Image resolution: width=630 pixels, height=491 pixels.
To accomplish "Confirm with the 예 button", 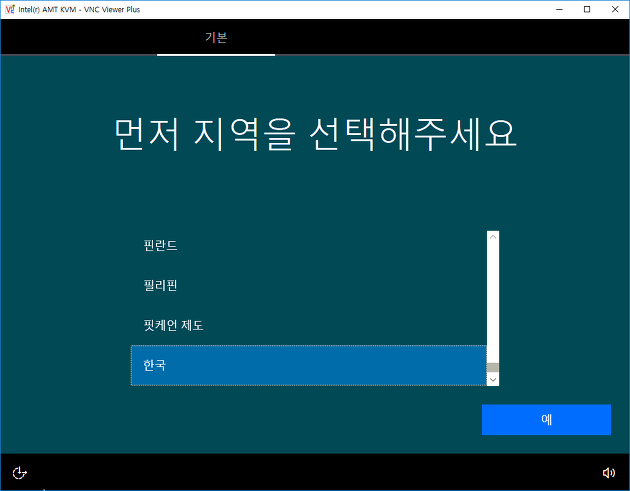I will pyautogui.click(x=546, y=419).
